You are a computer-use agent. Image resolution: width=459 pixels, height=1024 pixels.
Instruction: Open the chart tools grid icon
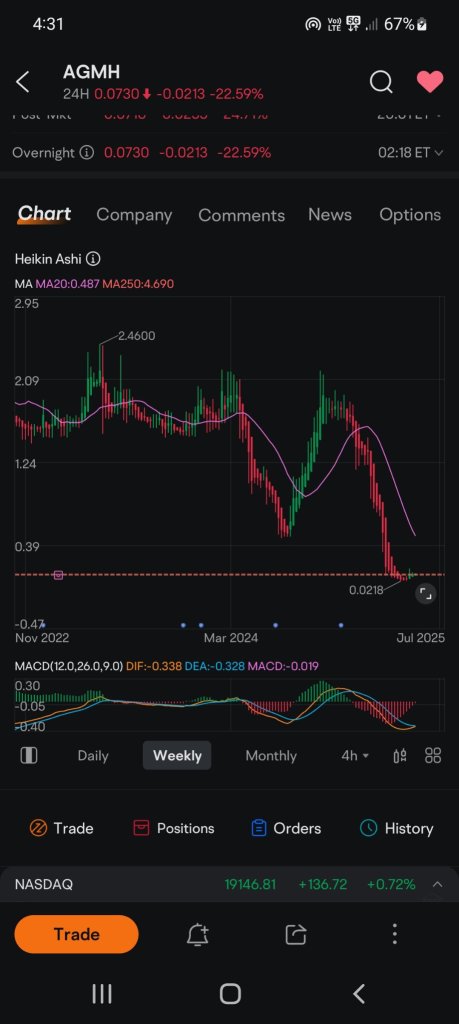433,756
